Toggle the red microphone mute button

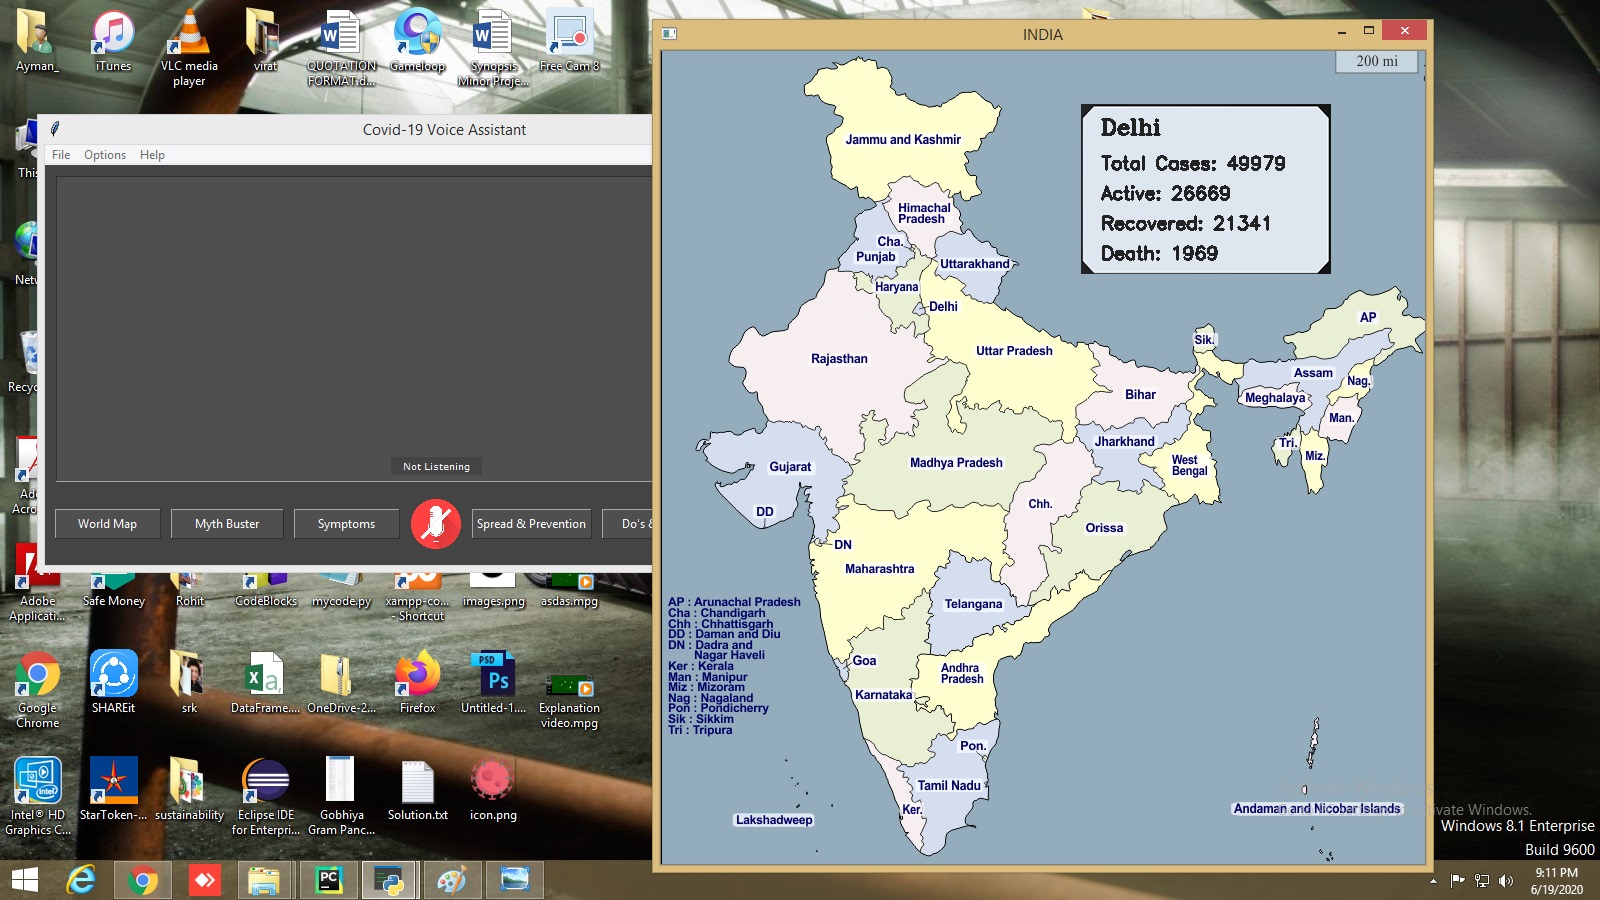pos(436,523)
